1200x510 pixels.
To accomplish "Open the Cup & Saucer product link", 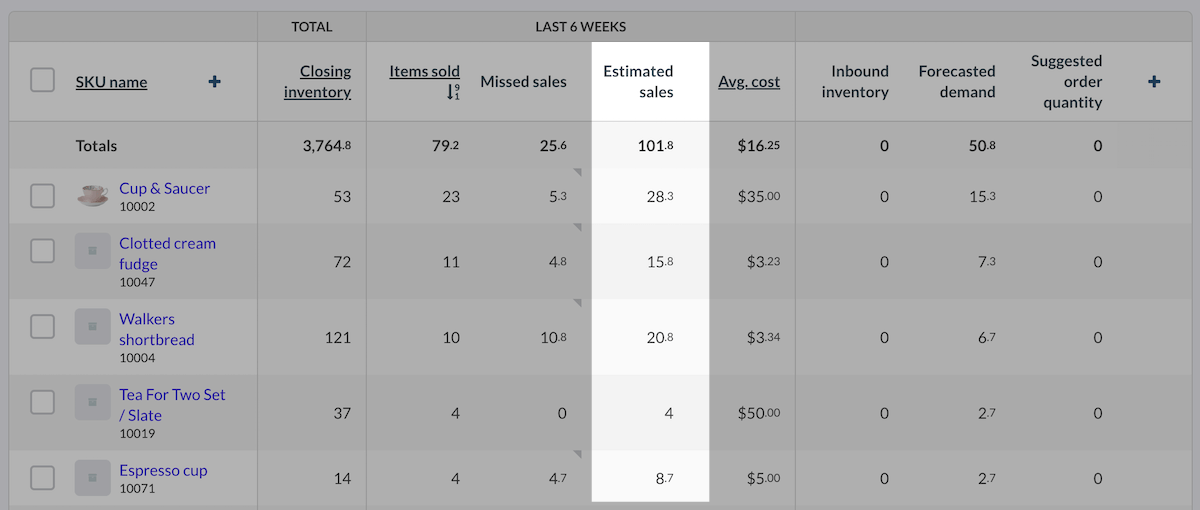I will click(x=164, y=188).
